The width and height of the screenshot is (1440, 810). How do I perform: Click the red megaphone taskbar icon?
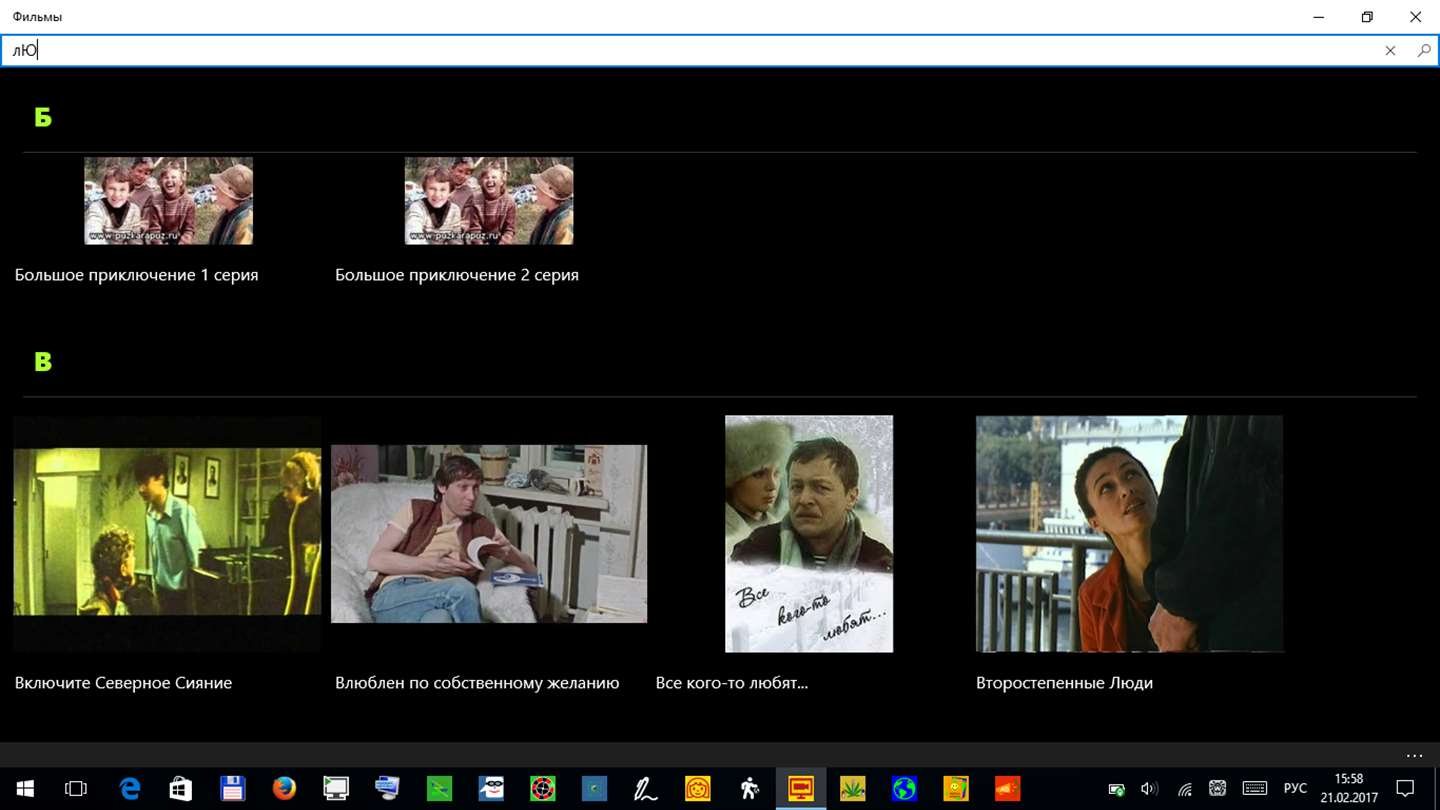1008,789
